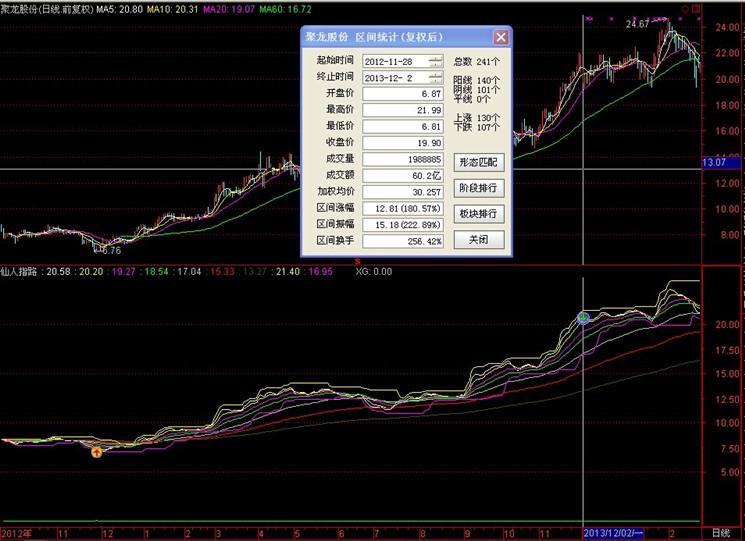
Task: Select the 成交量 value 1988885
Action: click(x=403, y=159)
